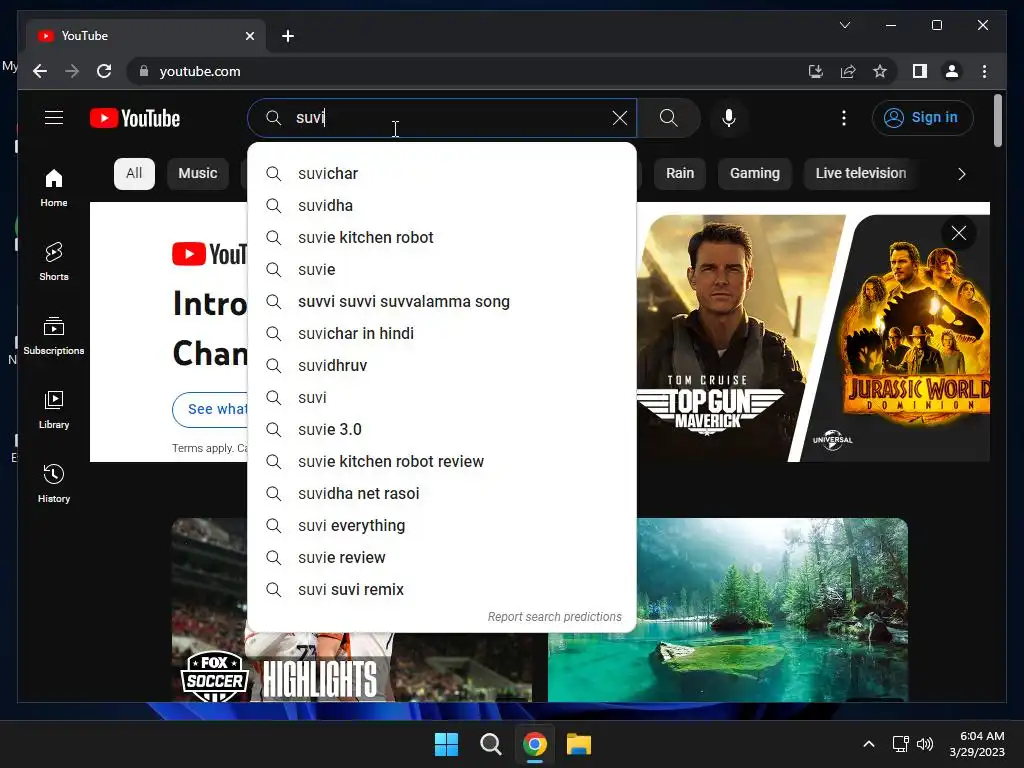Screen dimensions: 1024x768
Task: Open Shorts from sidebar
Action: (54, 262)
